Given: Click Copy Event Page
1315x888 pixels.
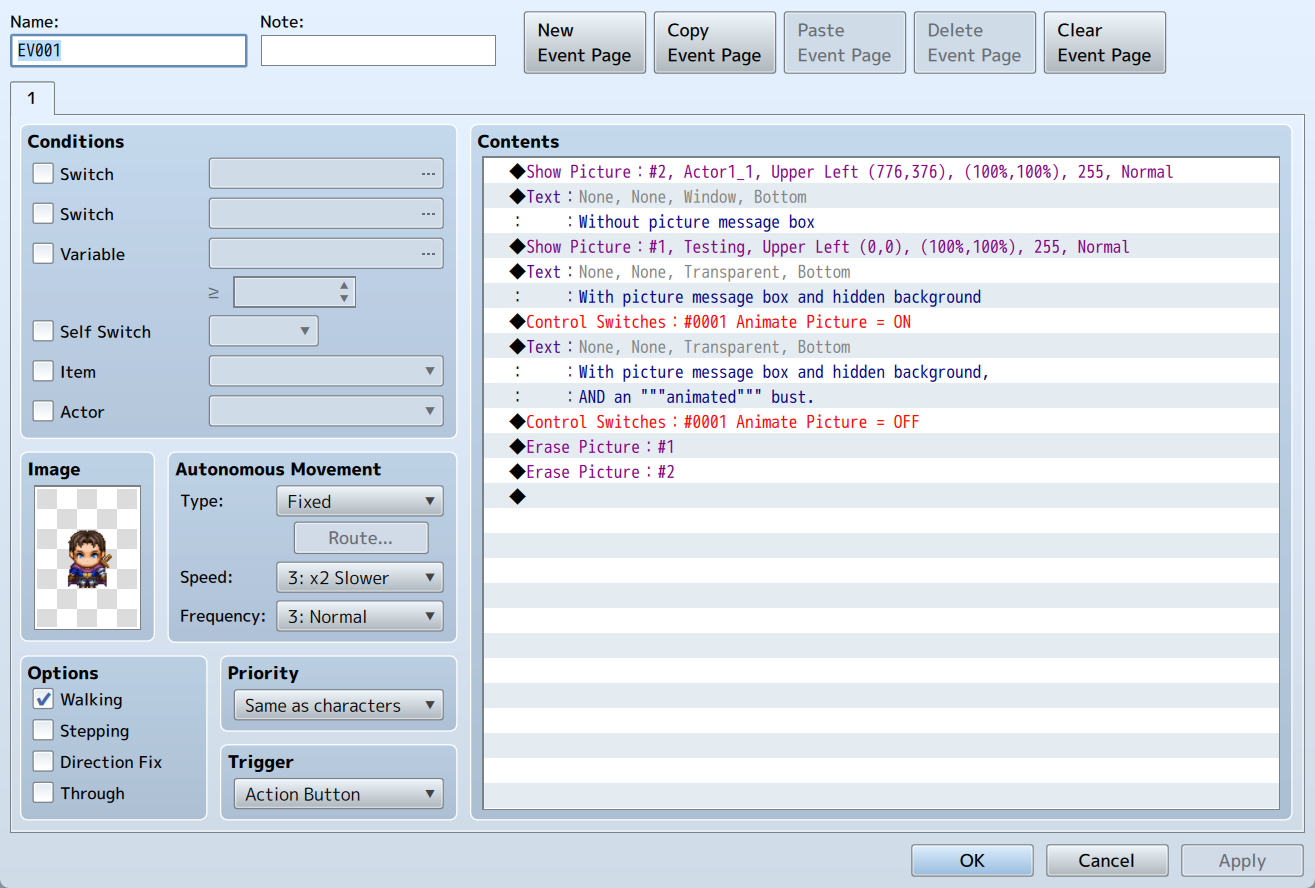Looking at the screenshot, I should click(715, 43).
